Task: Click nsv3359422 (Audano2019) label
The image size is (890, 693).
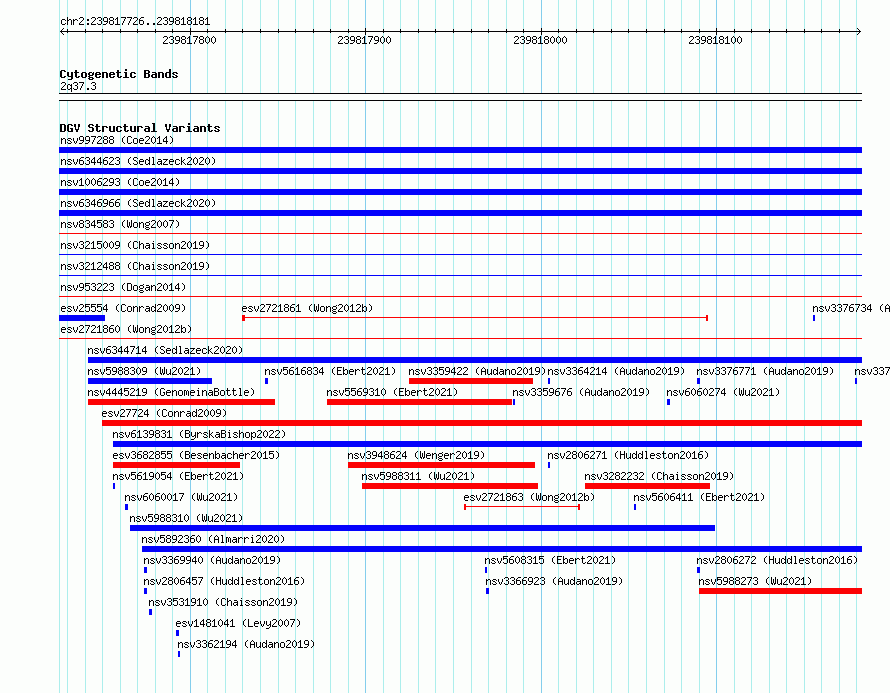Action: (477, 371)
